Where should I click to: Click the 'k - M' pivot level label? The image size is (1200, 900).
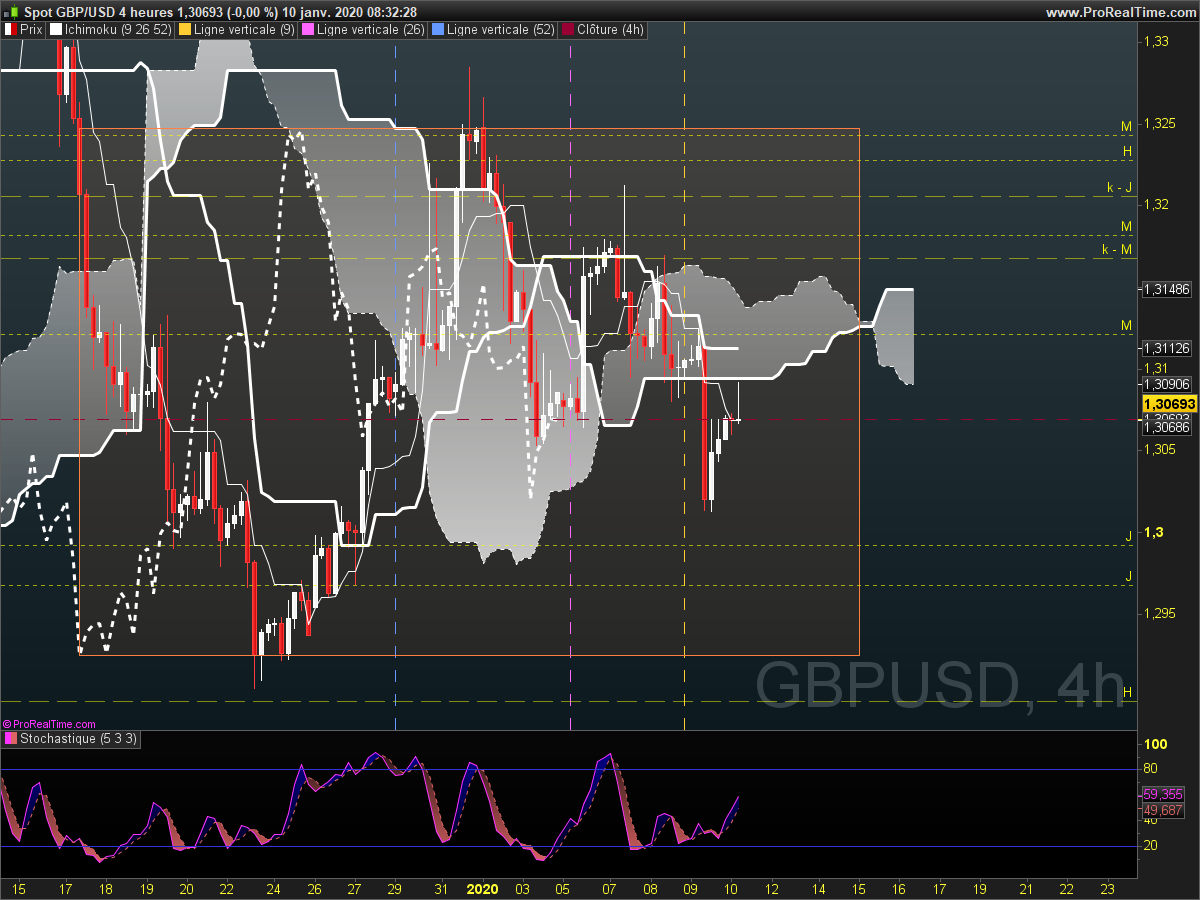click(1116, 249)
